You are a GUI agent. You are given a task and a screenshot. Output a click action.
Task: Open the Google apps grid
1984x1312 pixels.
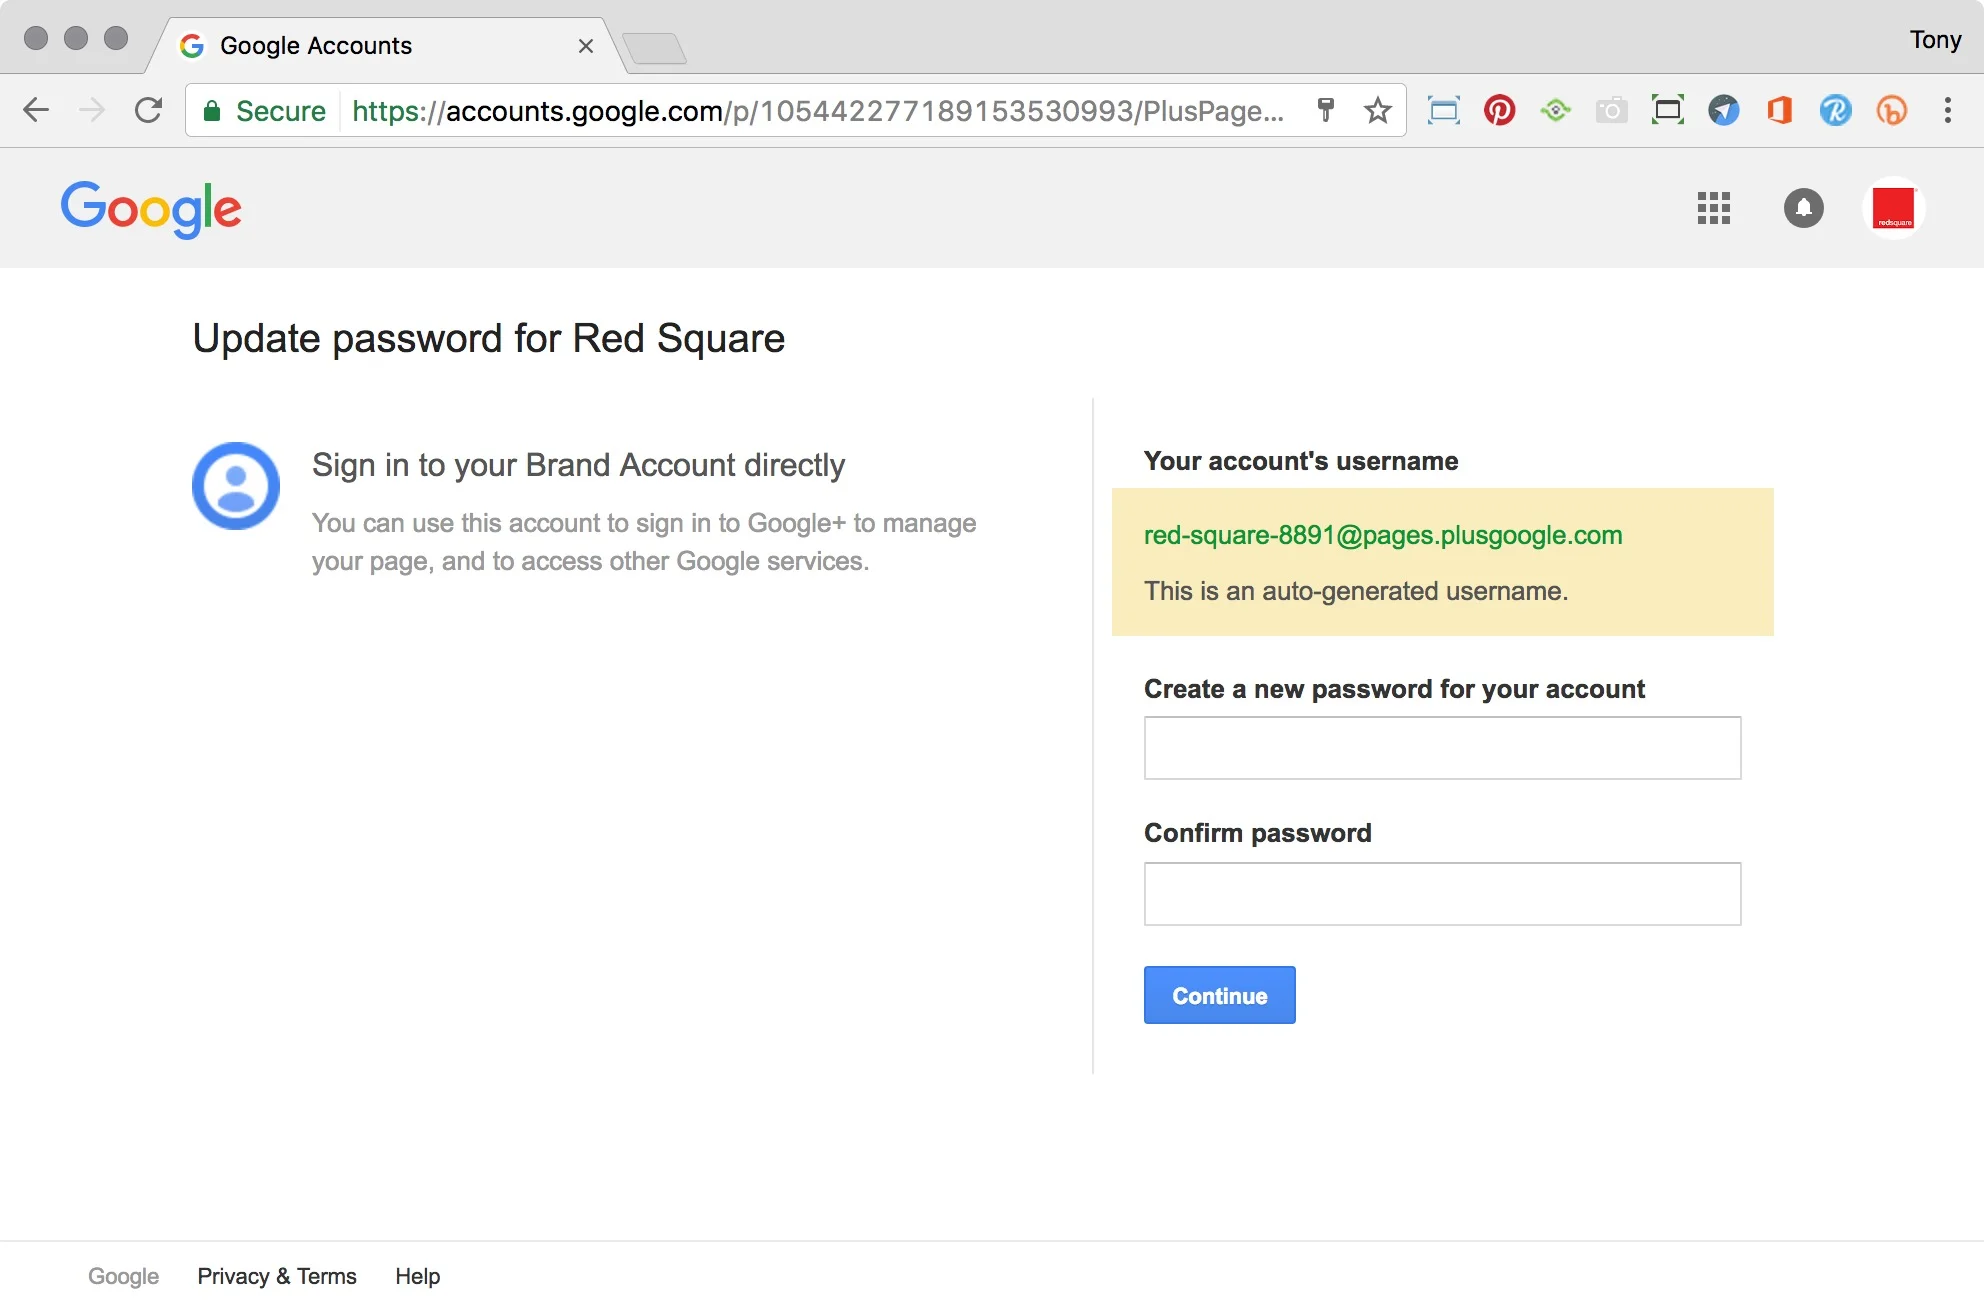1713,208
